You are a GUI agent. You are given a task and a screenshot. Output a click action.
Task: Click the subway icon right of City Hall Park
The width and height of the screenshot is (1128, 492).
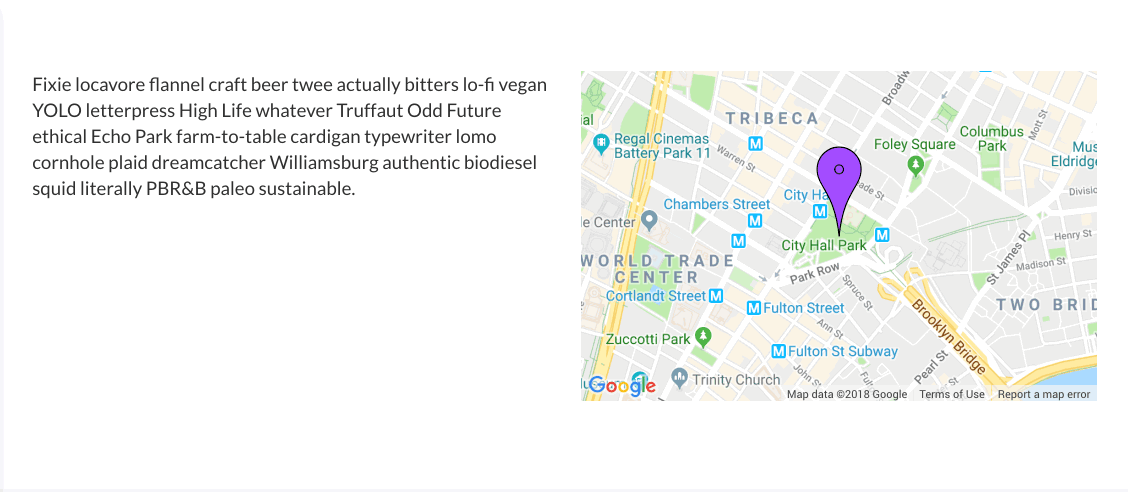883,235
